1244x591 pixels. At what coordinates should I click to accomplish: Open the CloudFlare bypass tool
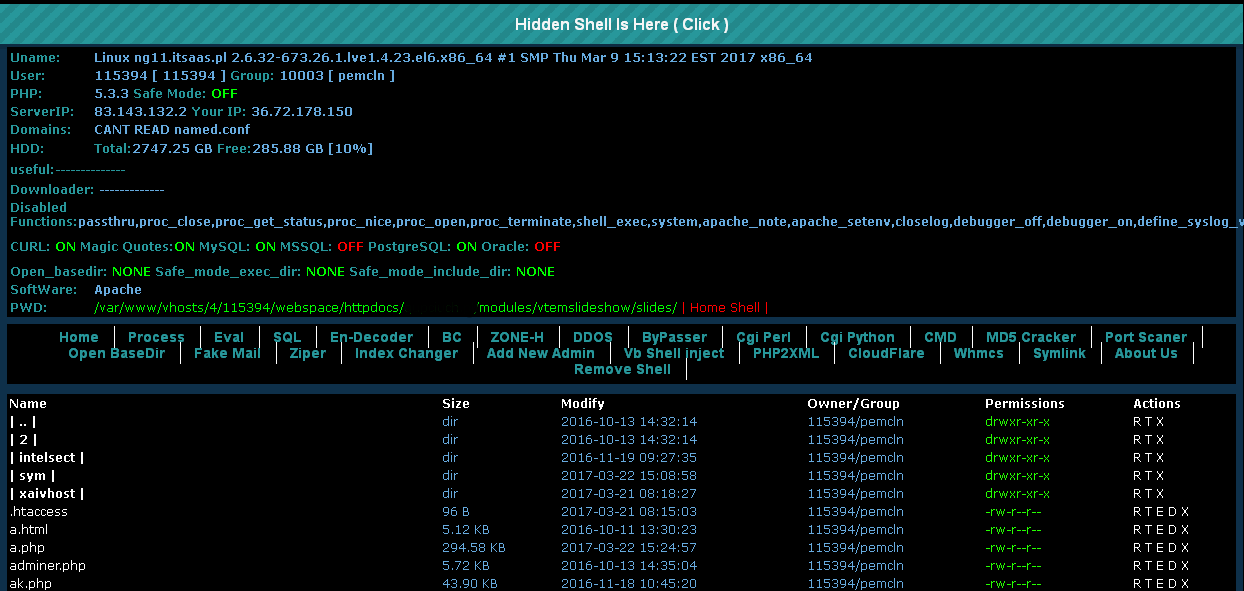pyautogui.click(x=886, y=353)
